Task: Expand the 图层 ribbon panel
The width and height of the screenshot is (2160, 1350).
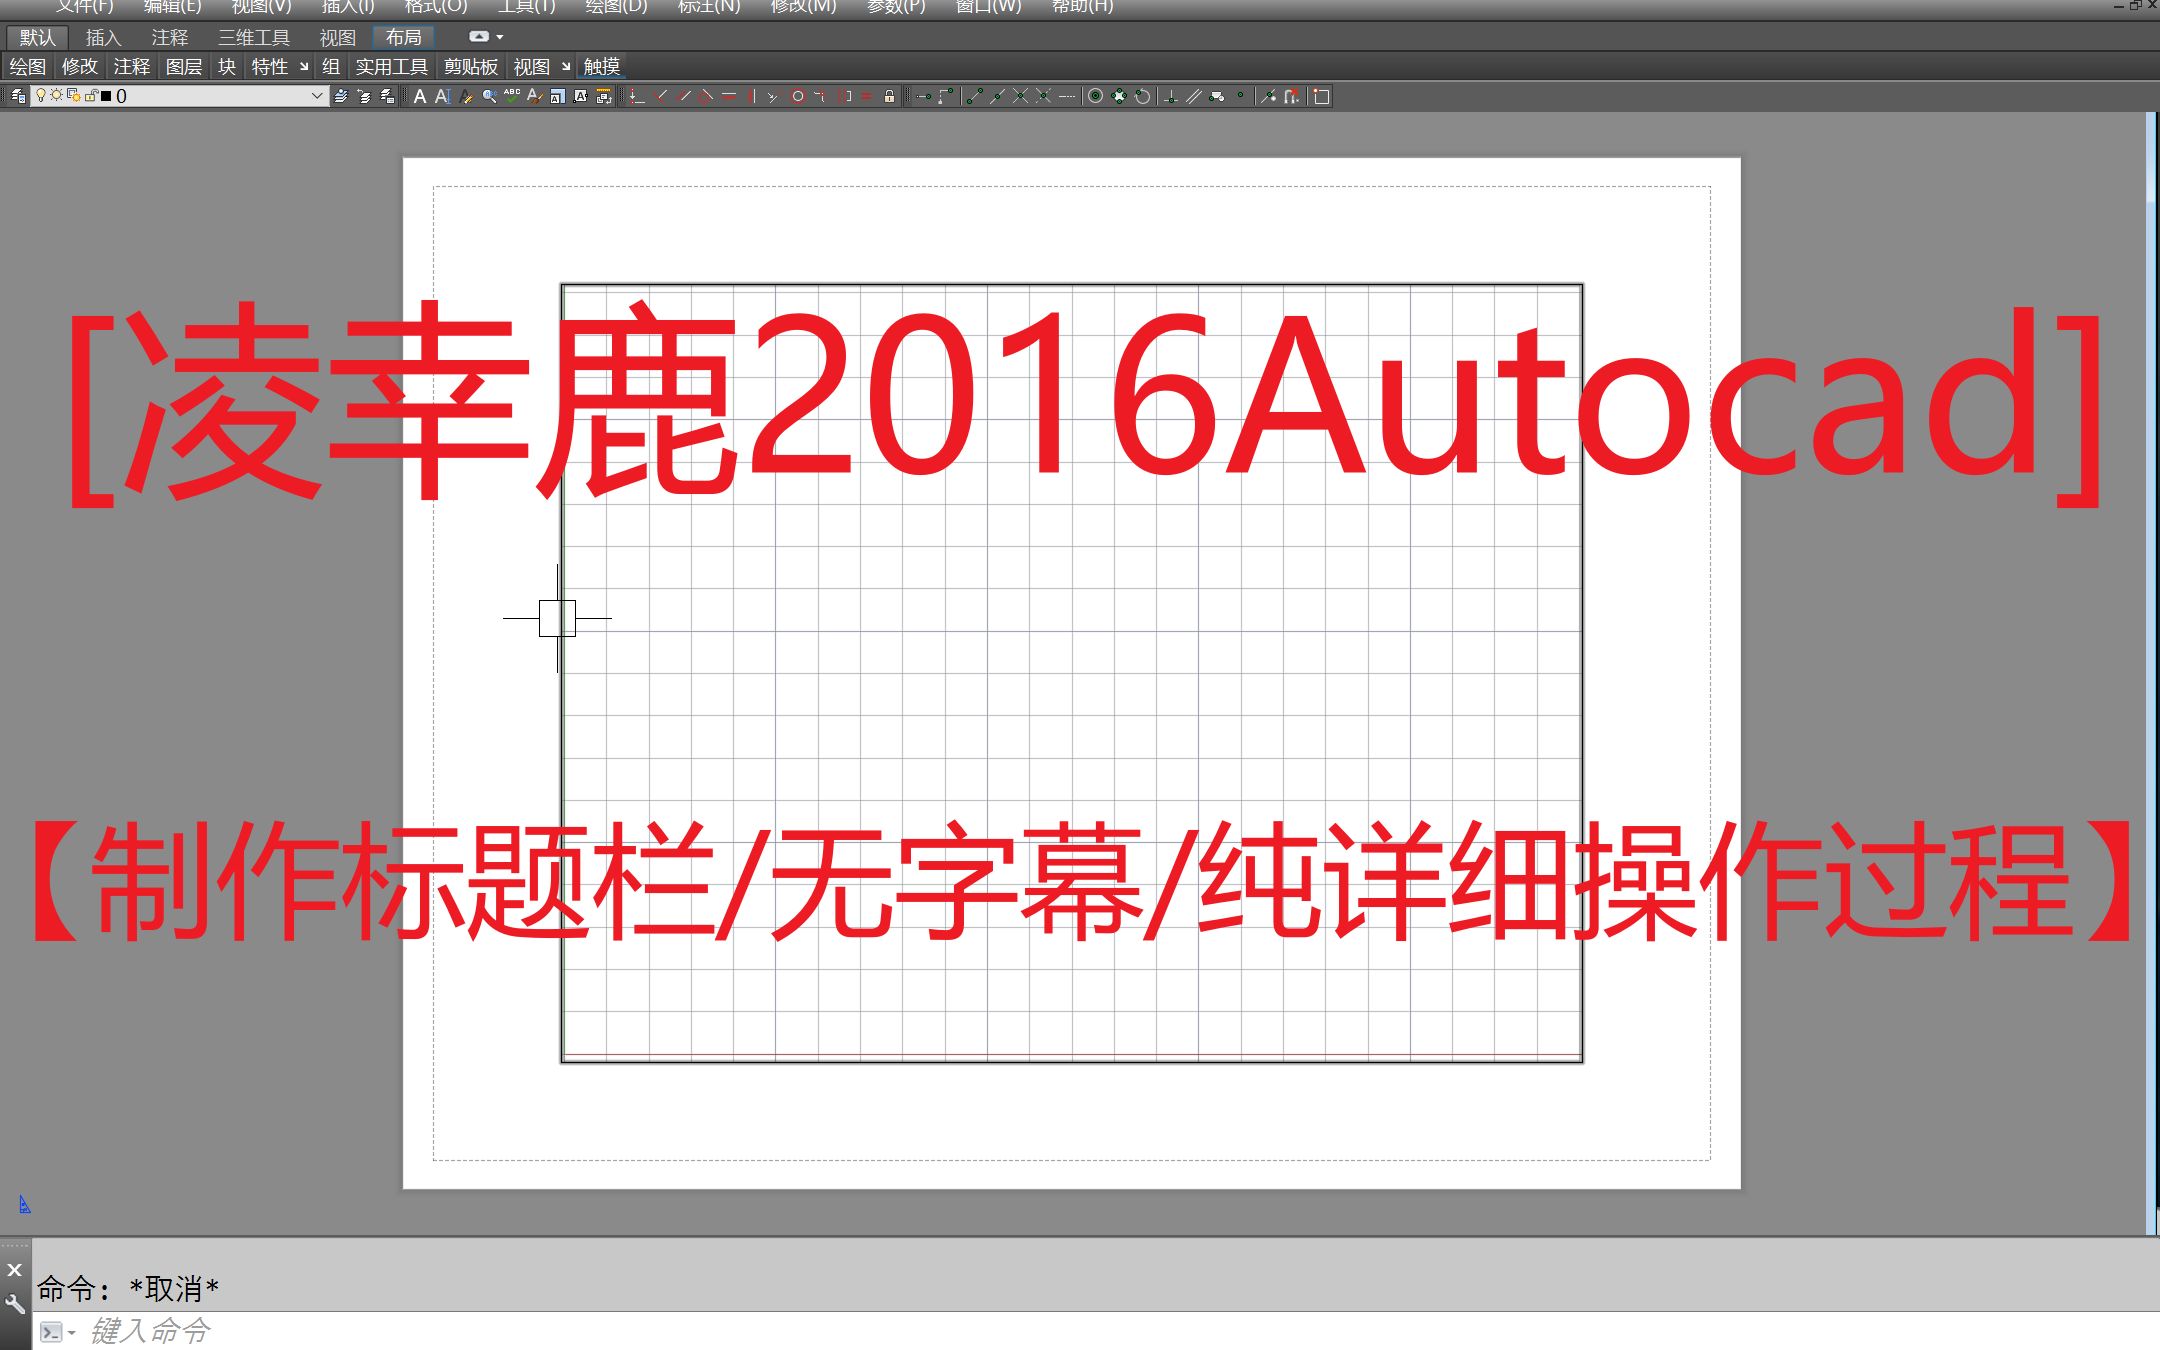Action: (184, 67)
